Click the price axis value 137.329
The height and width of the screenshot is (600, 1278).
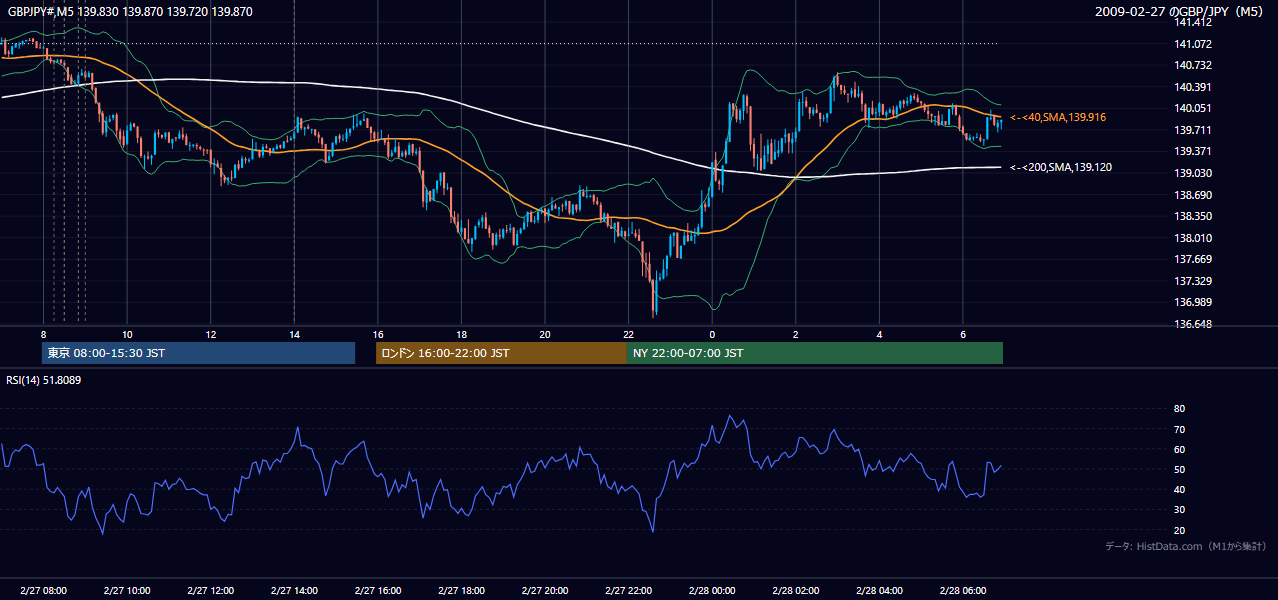[1194, 281]
